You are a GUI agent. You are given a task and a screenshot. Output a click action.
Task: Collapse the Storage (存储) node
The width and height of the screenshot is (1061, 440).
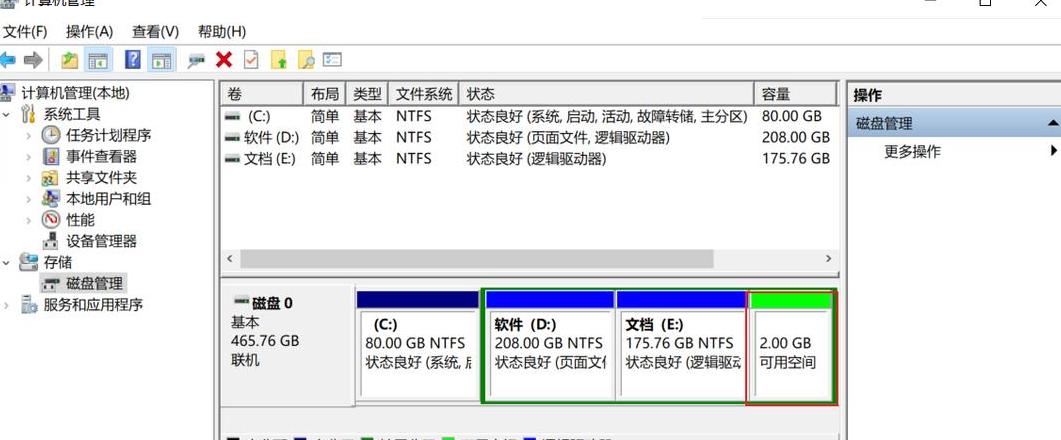click(x=7, y=262)
